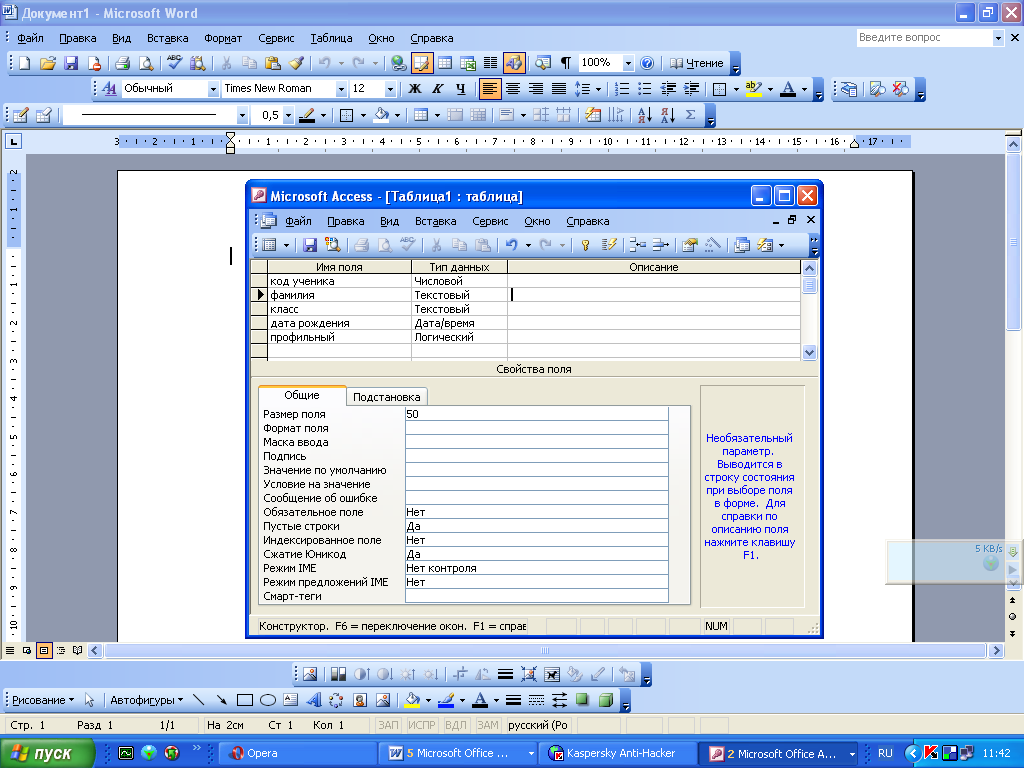
Task: Open the Styles and Formatting pane icon
Action: pos(109,89)
